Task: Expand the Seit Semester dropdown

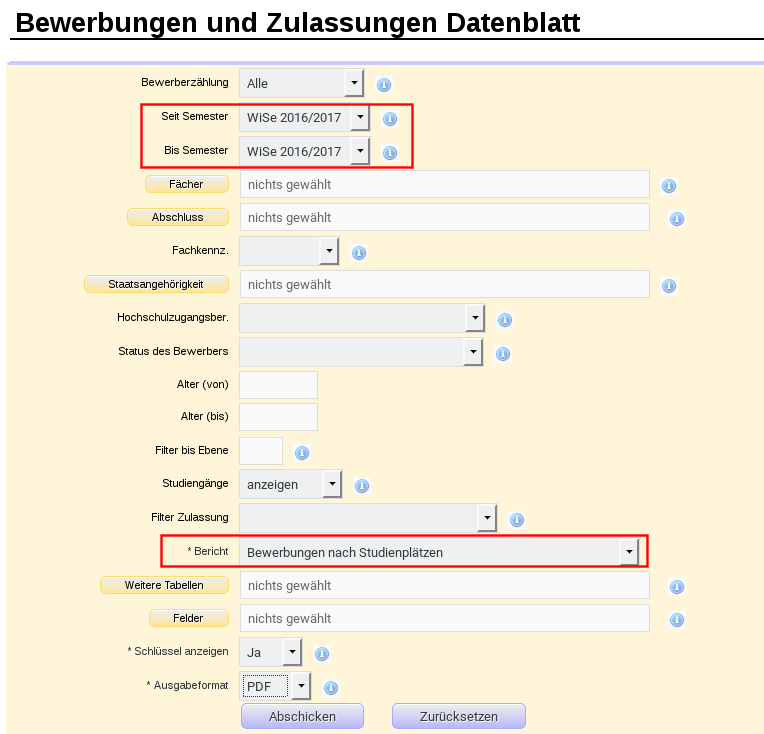Action: [x=304, y=118]
